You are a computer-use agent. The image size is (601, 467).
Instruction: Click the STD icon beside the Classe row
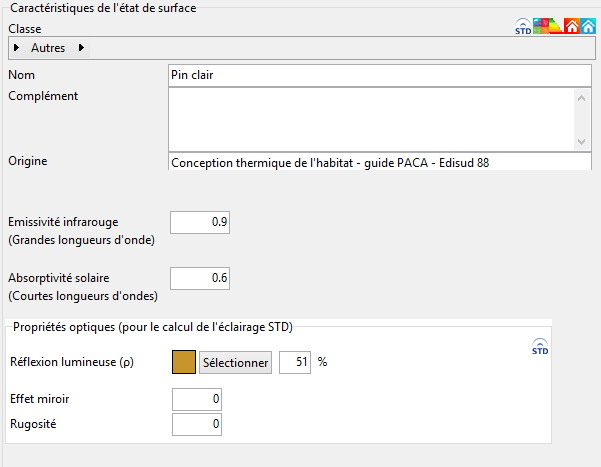pyautogui.click(x=523, y=26)
